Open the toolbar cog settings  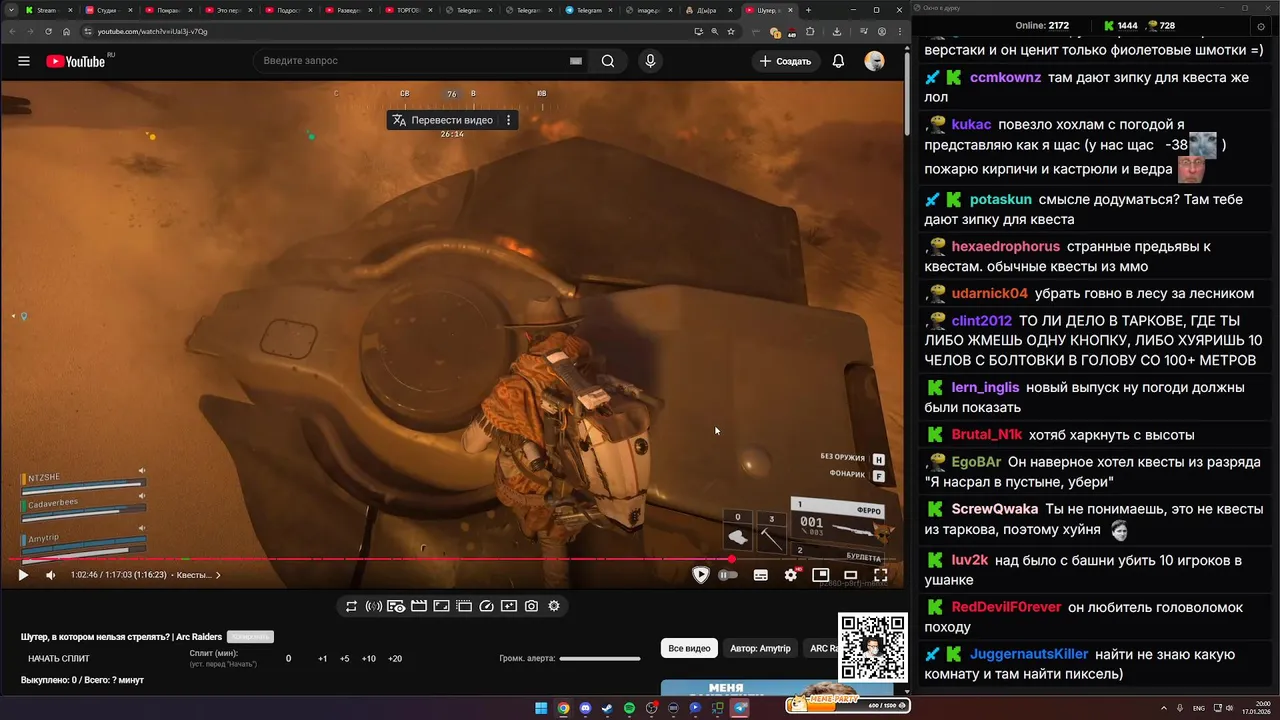(554, 606)
